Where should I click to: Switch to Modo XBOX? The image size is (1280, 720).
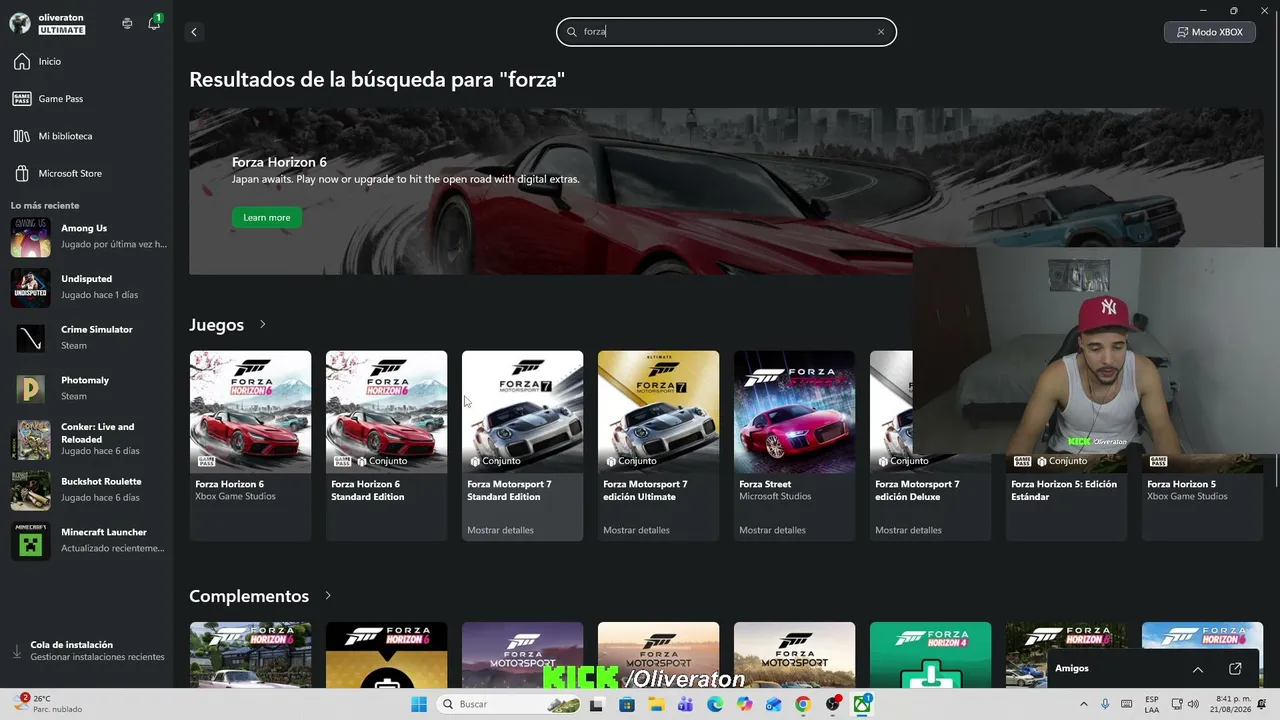tap(1210, 32)
